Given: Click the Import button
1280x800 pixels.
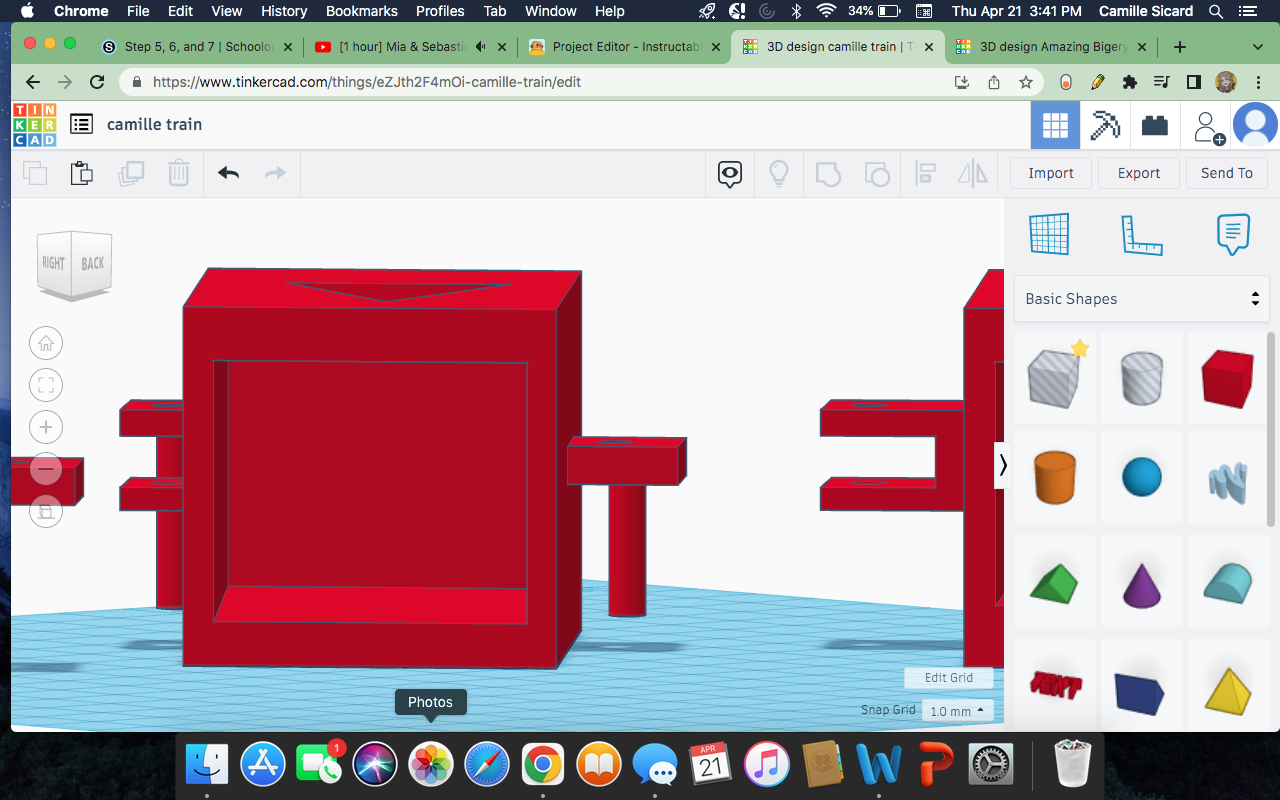Looking at the screenshot, I should coord(1051,173).
